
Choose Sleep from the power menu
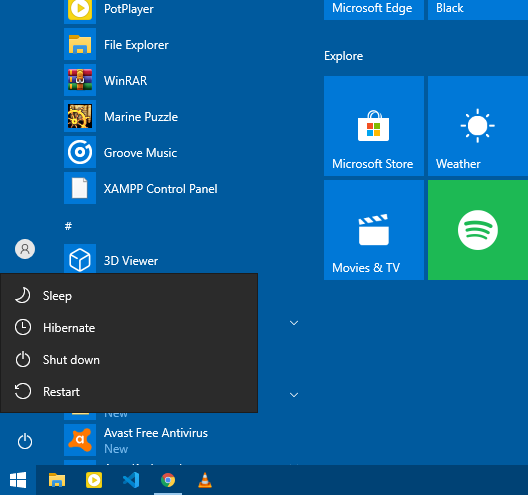click(129, 296)
